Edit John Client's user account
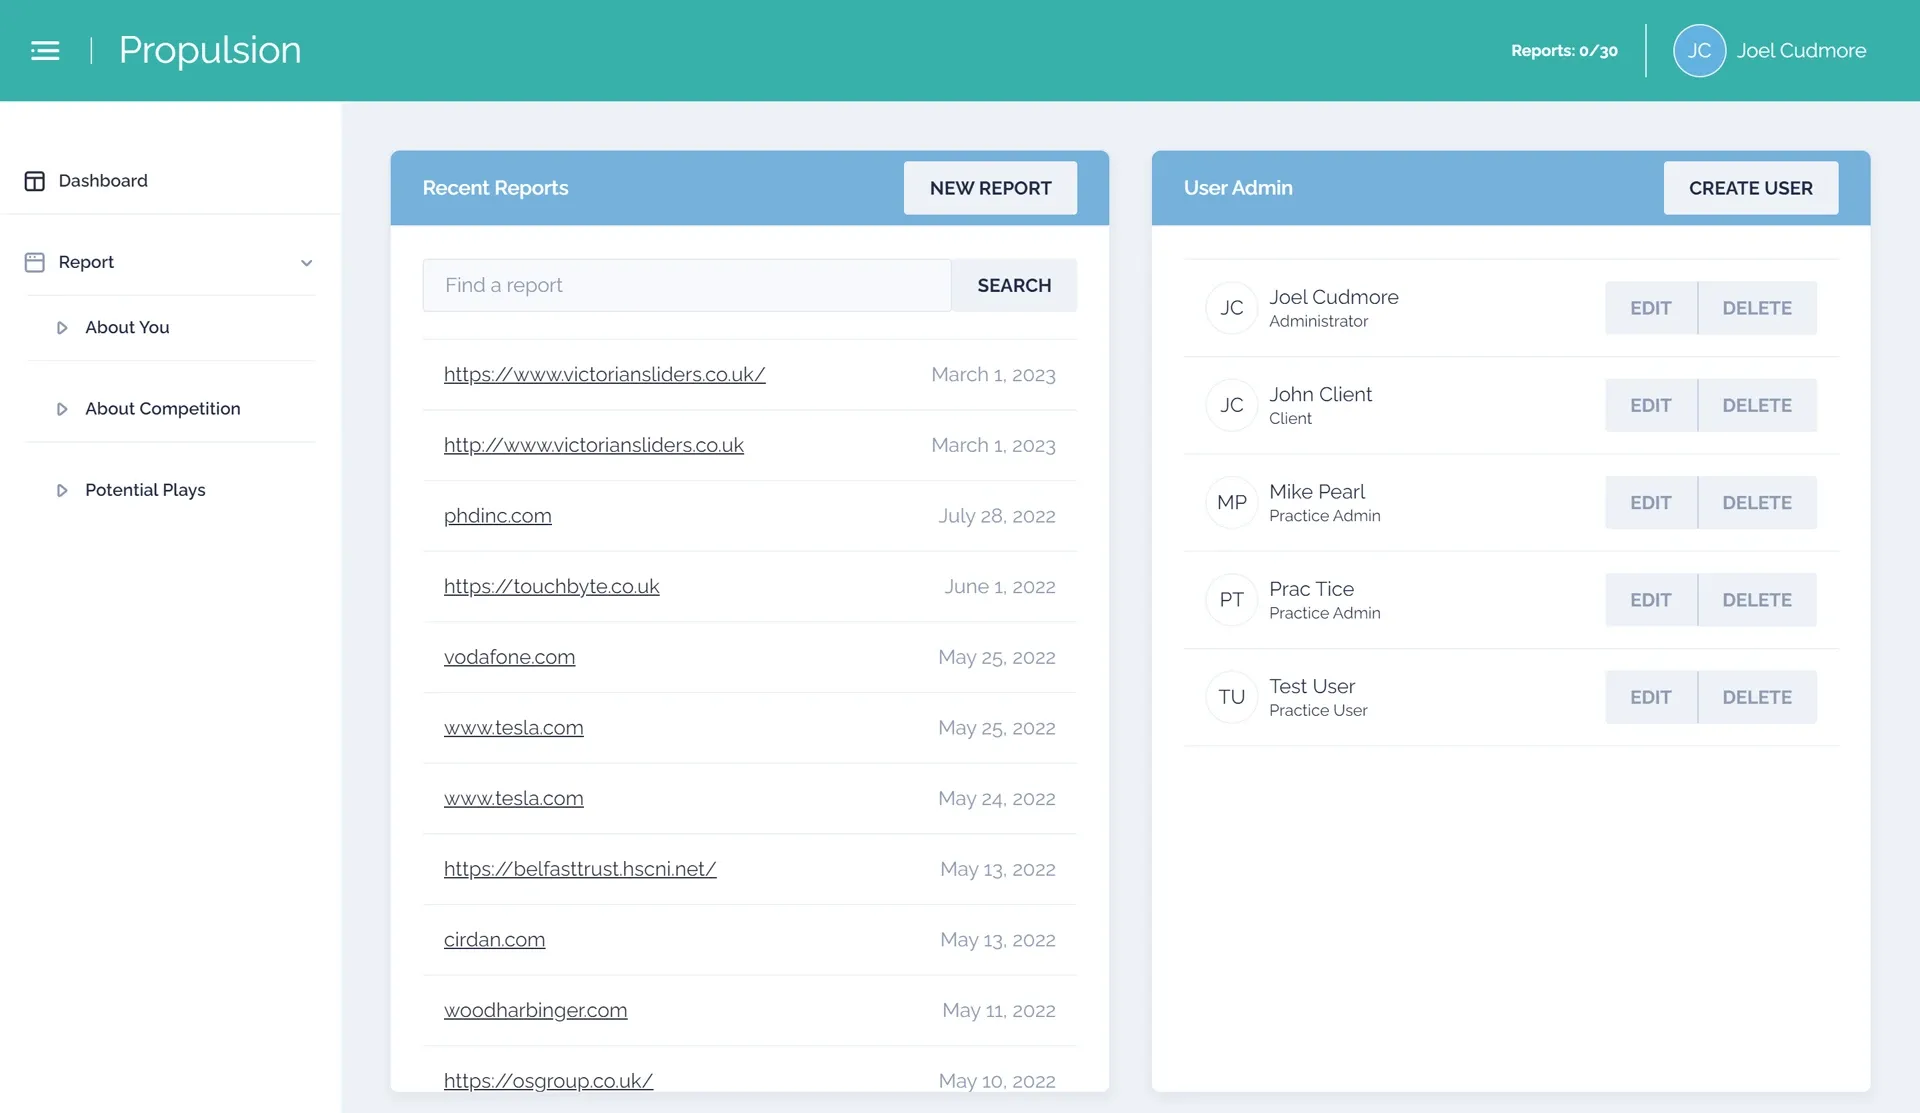Viewport: 1920px width, 1113px height. pyautogui.click(x=1650, y=405)
